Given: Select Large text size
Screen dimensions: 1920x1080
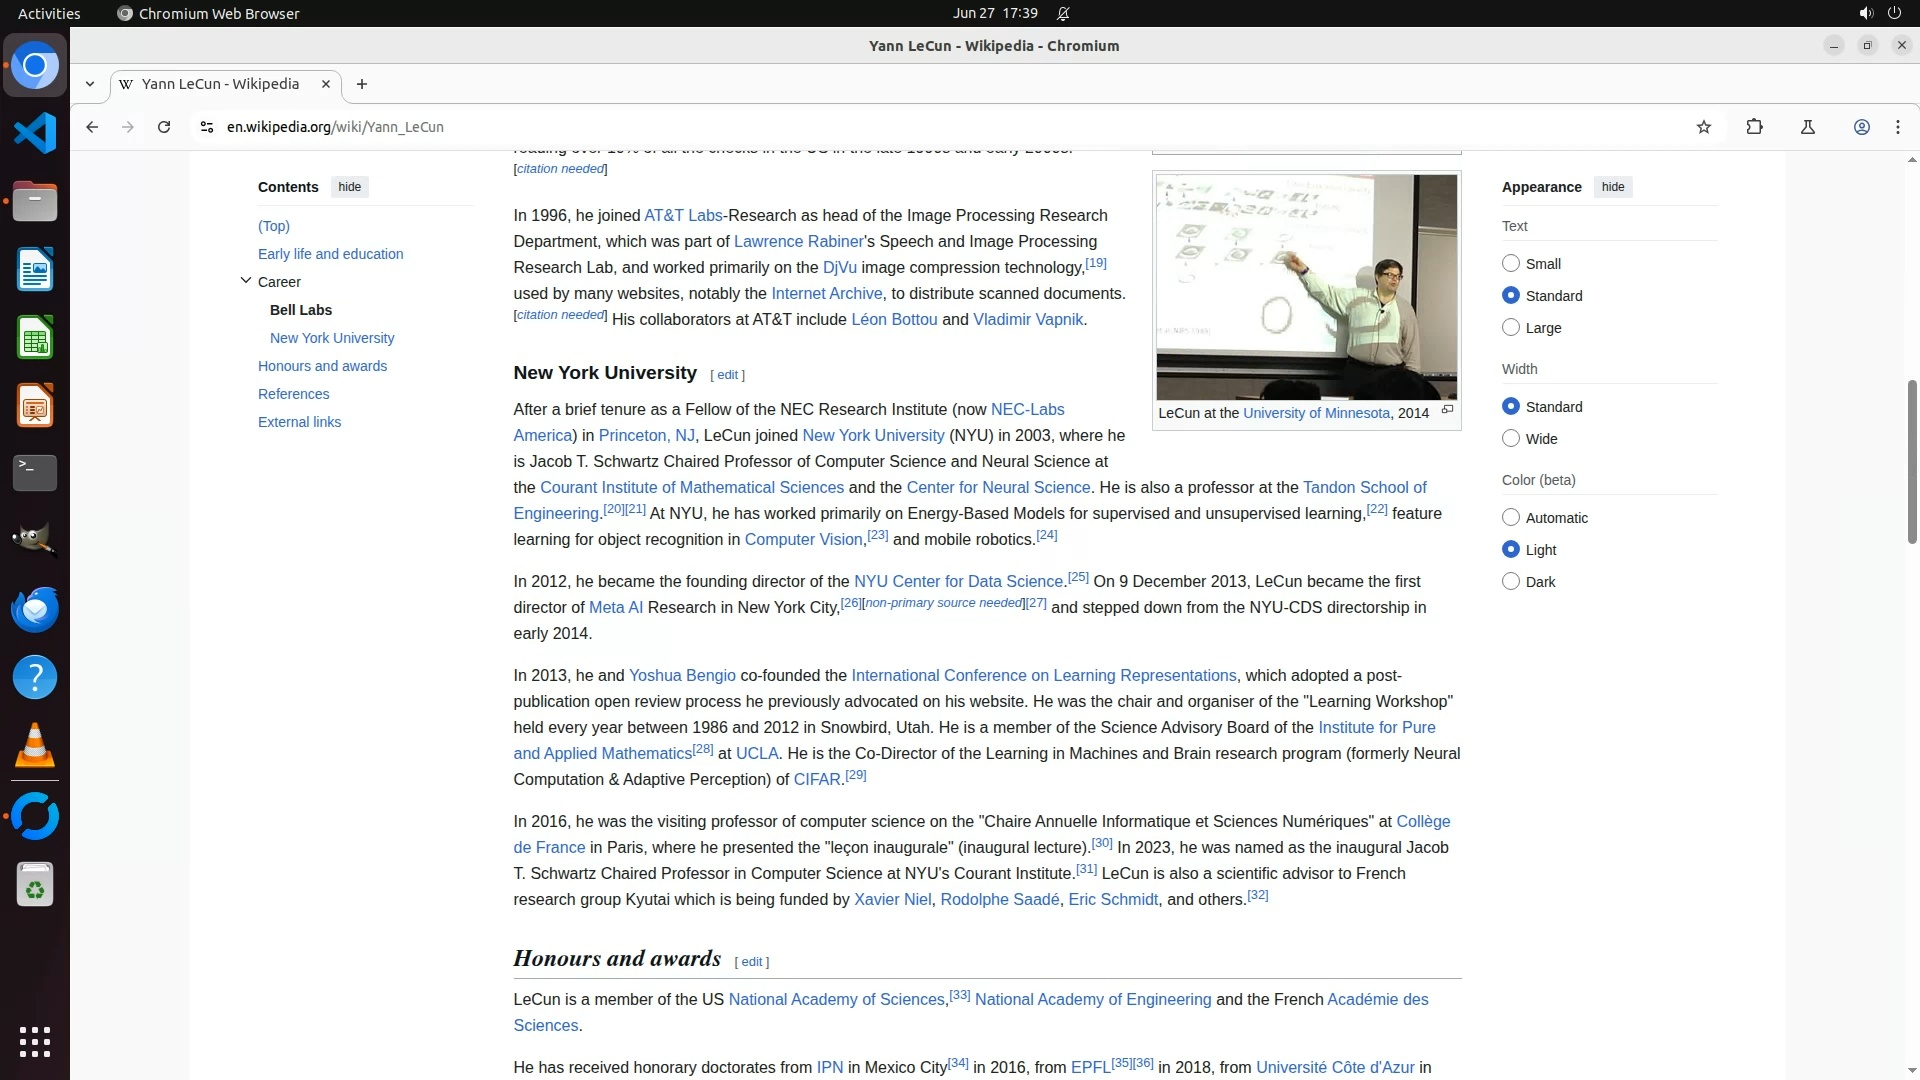Looking at the screenshot, I should 1511,328.
